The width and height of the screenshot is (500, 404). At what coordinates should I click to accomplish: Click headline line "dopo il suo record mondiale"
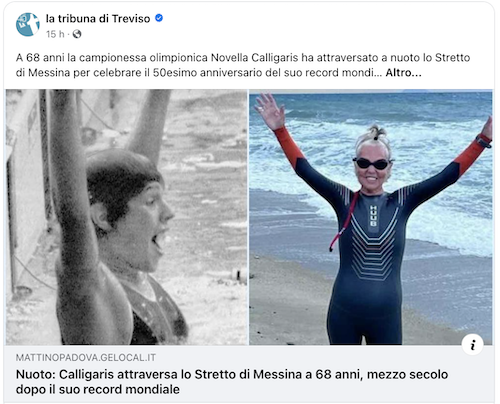click(x=98, y=389)
